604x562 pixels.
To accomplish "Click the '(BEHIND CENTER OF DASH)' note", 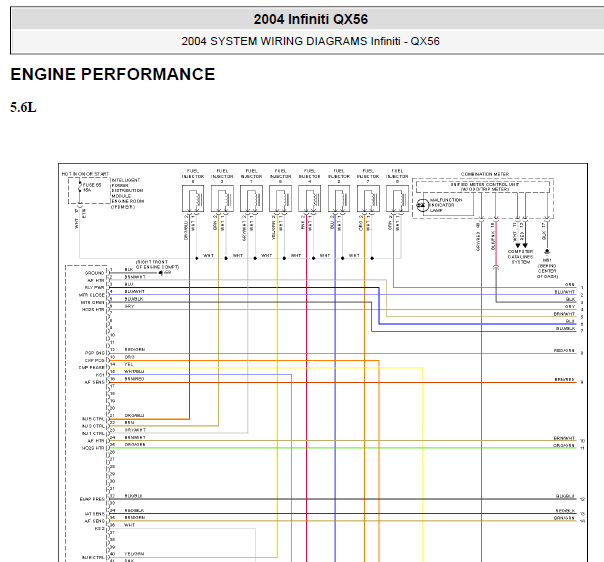I will pos(547,271).
